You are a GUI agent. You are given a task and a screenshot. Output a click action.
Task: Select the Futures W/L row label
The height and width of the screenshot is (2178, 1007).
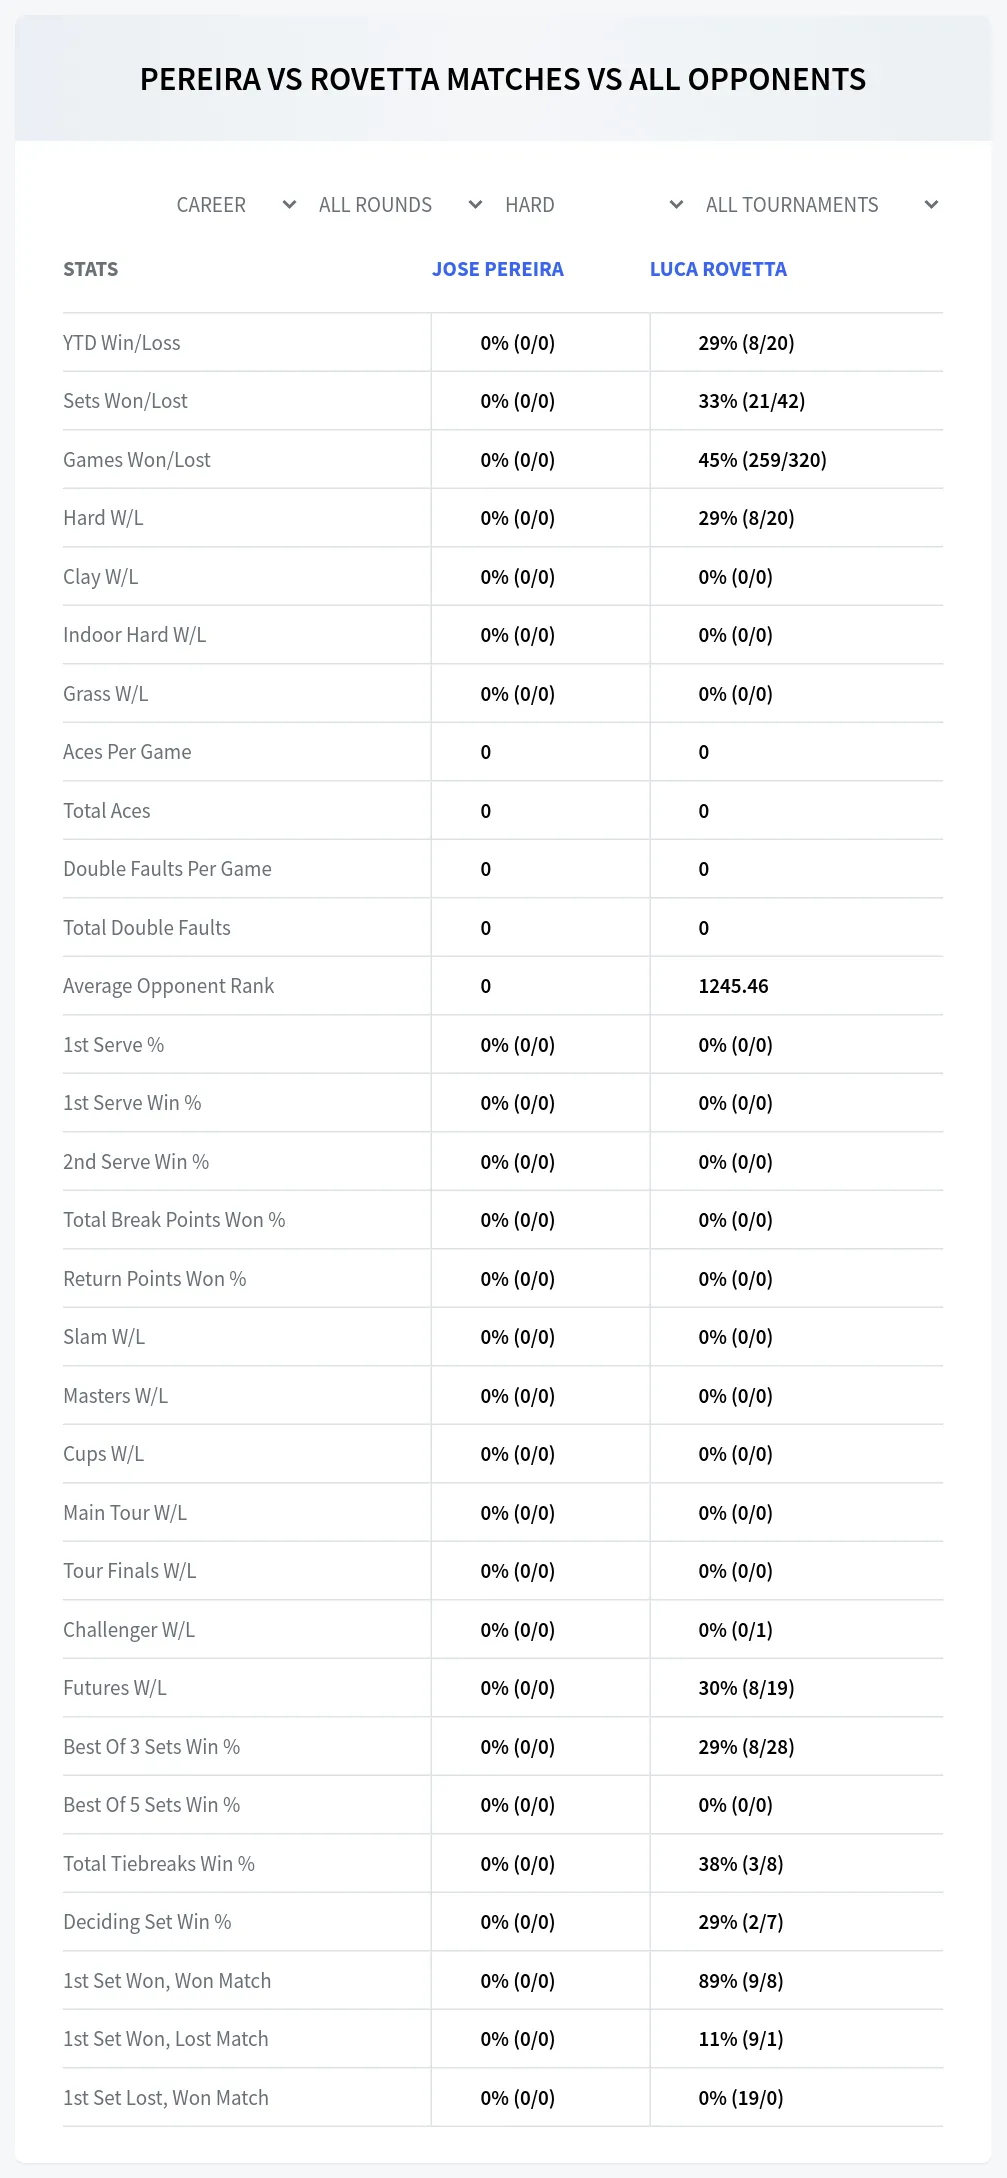115,1688
